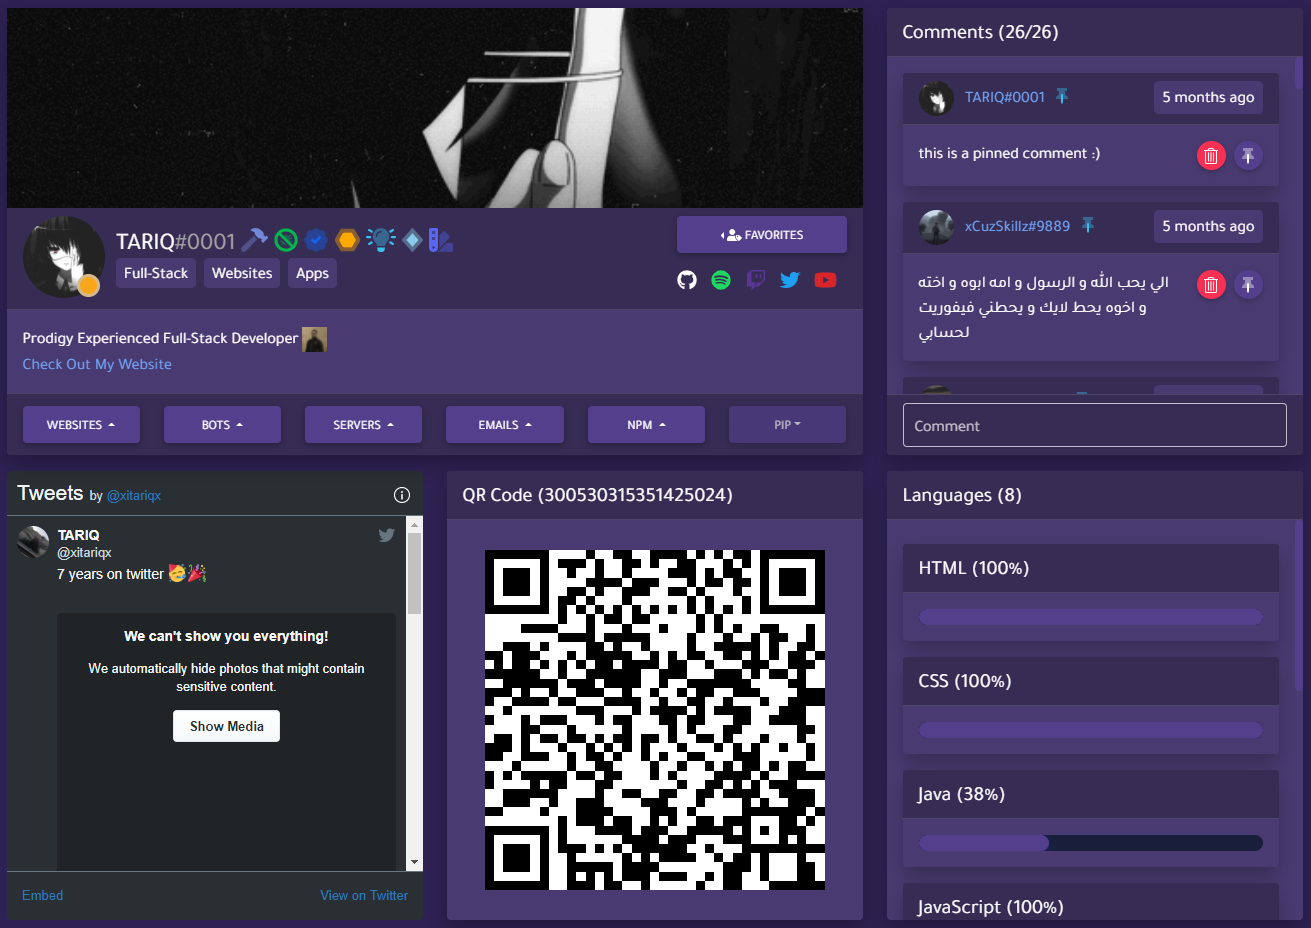
Task: Open the Check Out My Website link
Action: pyautogui.click(x=97, y=364)
